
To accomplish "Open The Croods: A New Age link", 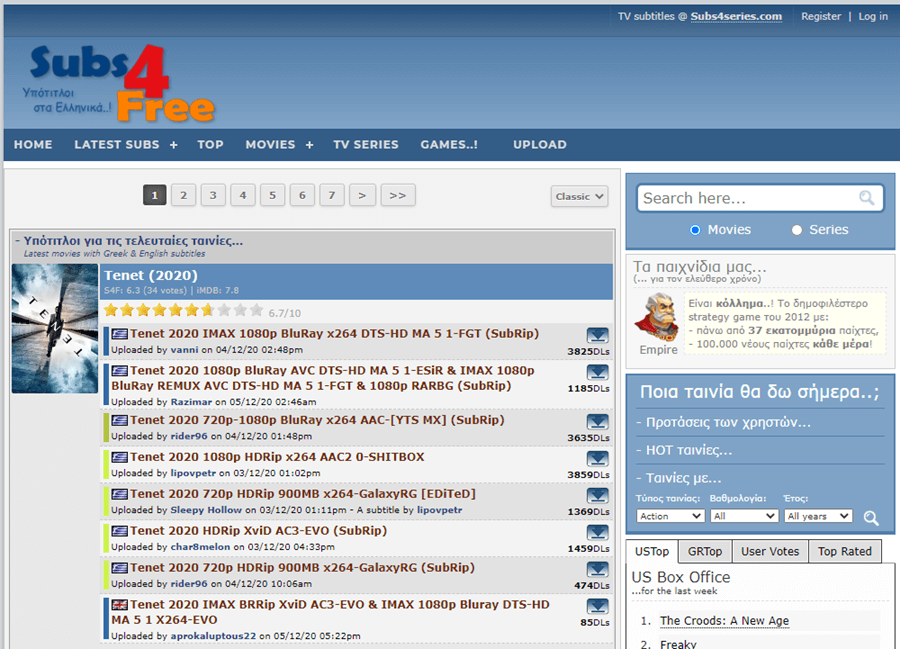I will pyautogui.click(x=724, y=620).
